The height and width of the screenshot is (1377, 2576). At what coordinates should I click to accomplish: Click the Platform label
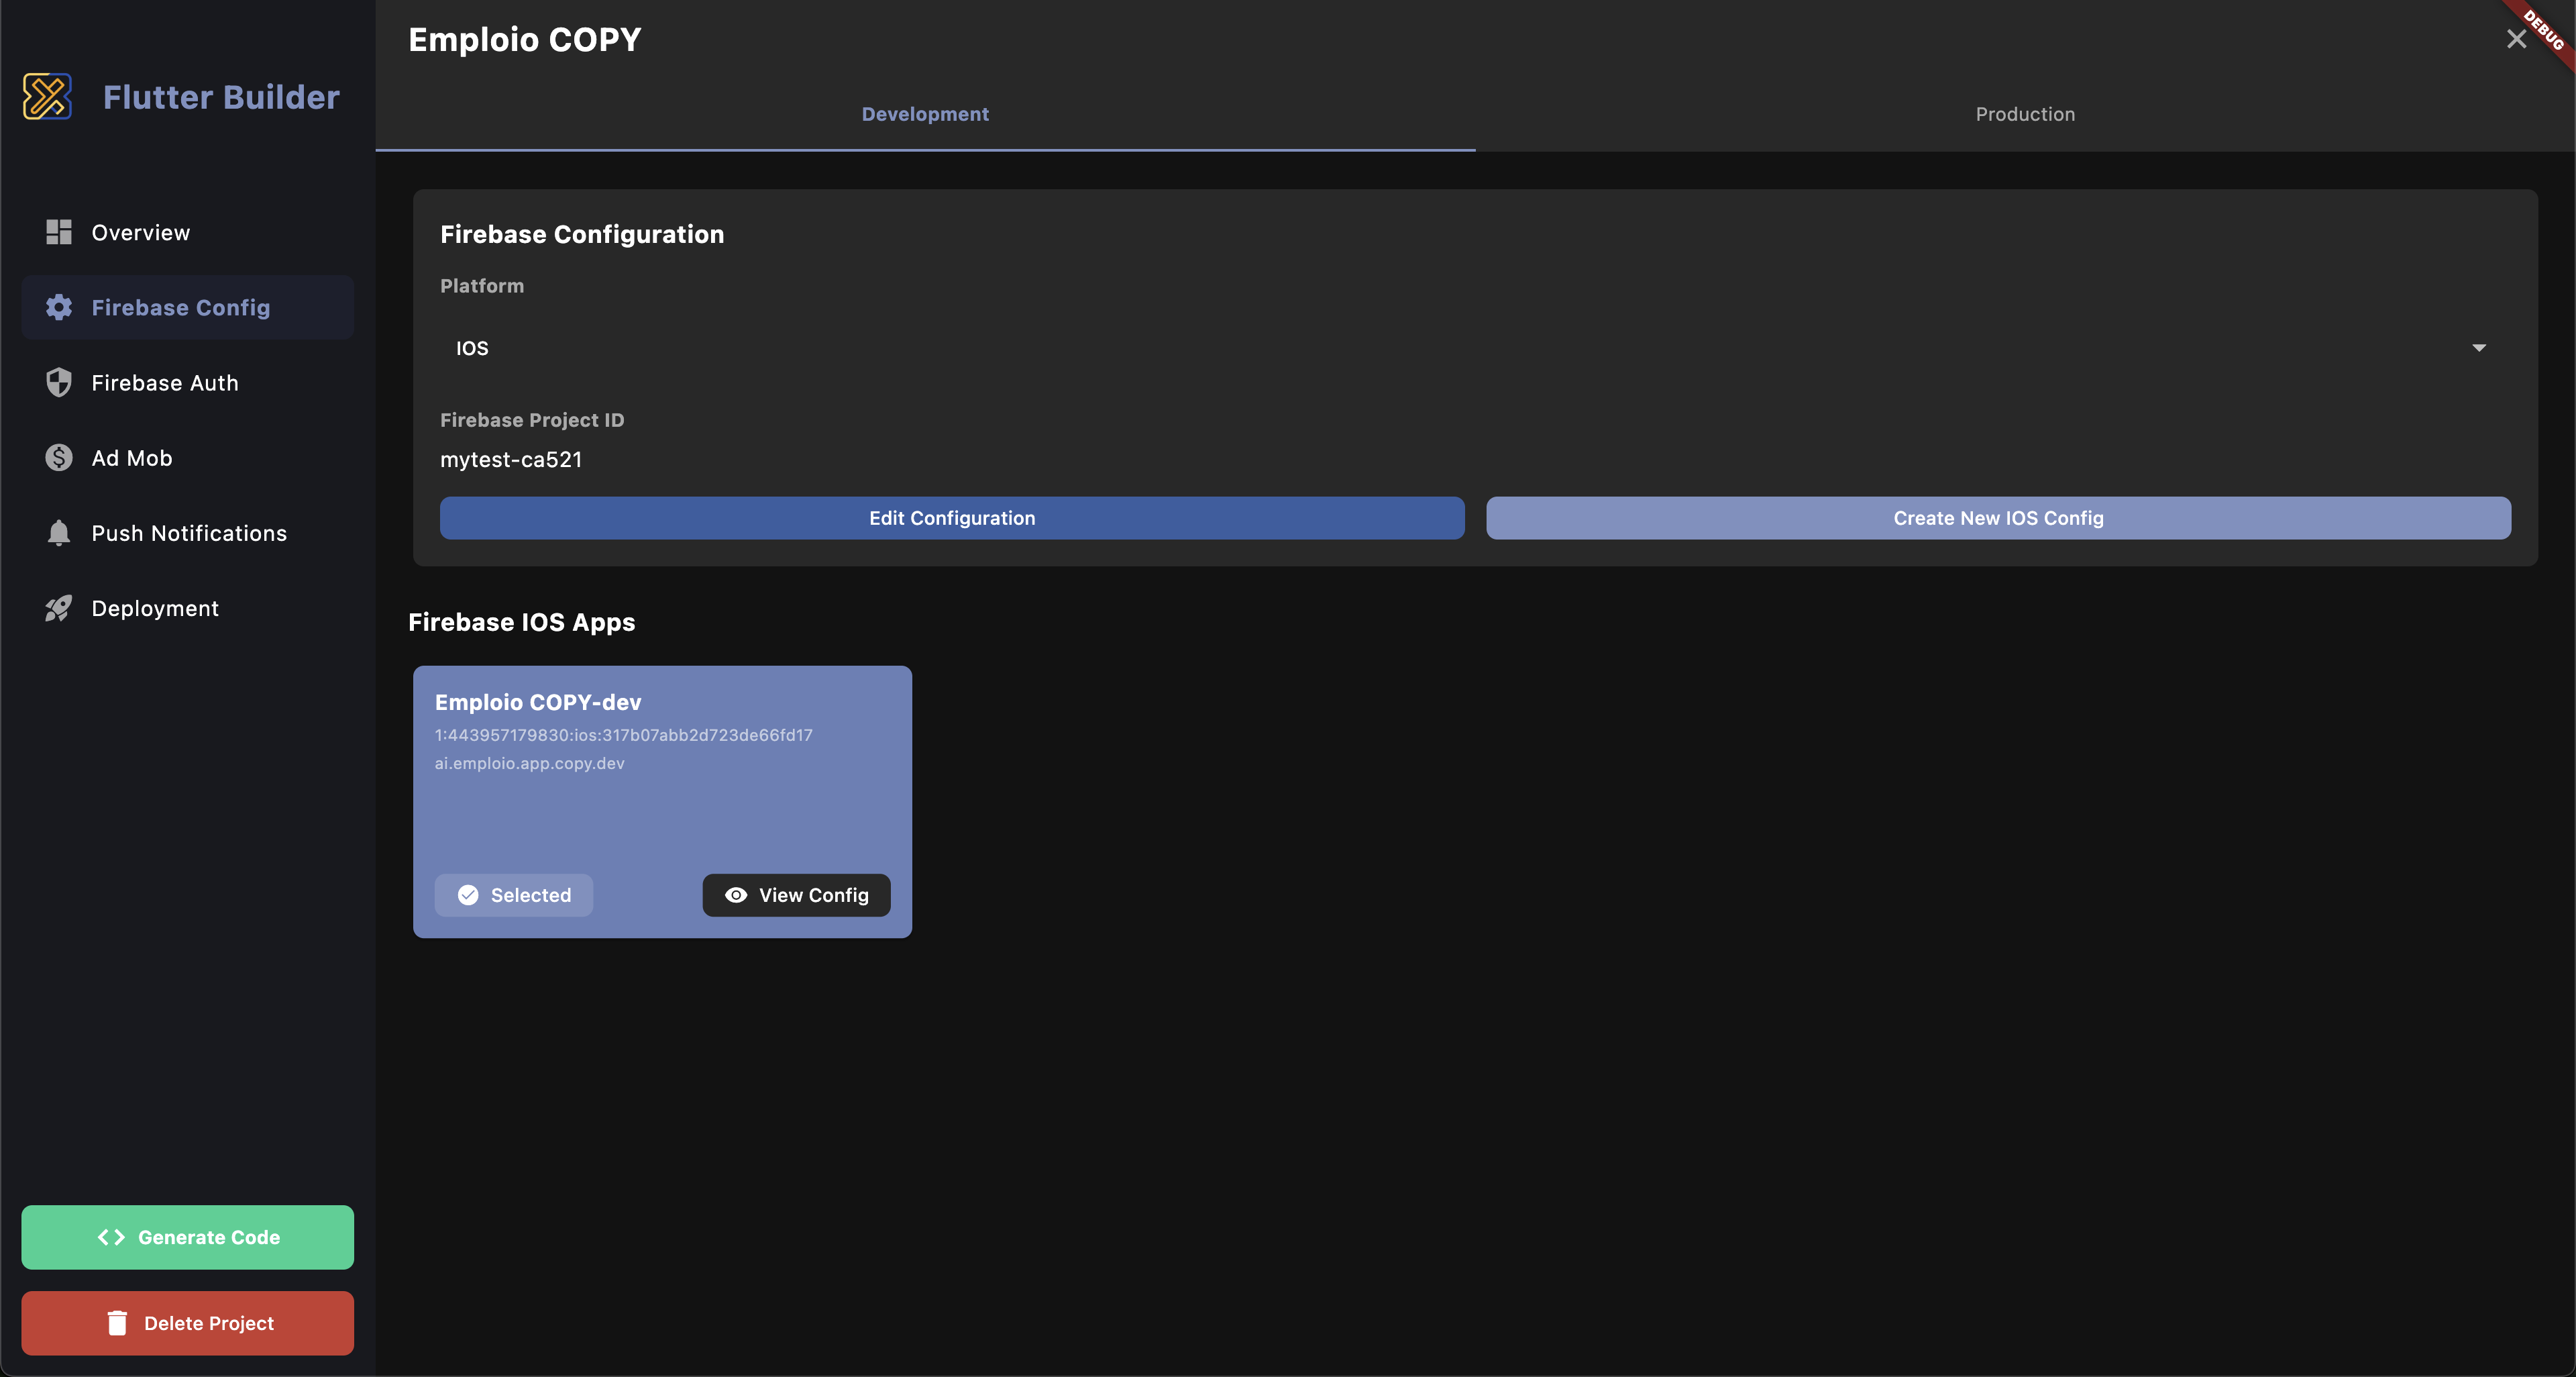pyautogui.click(x=482, y=286)
